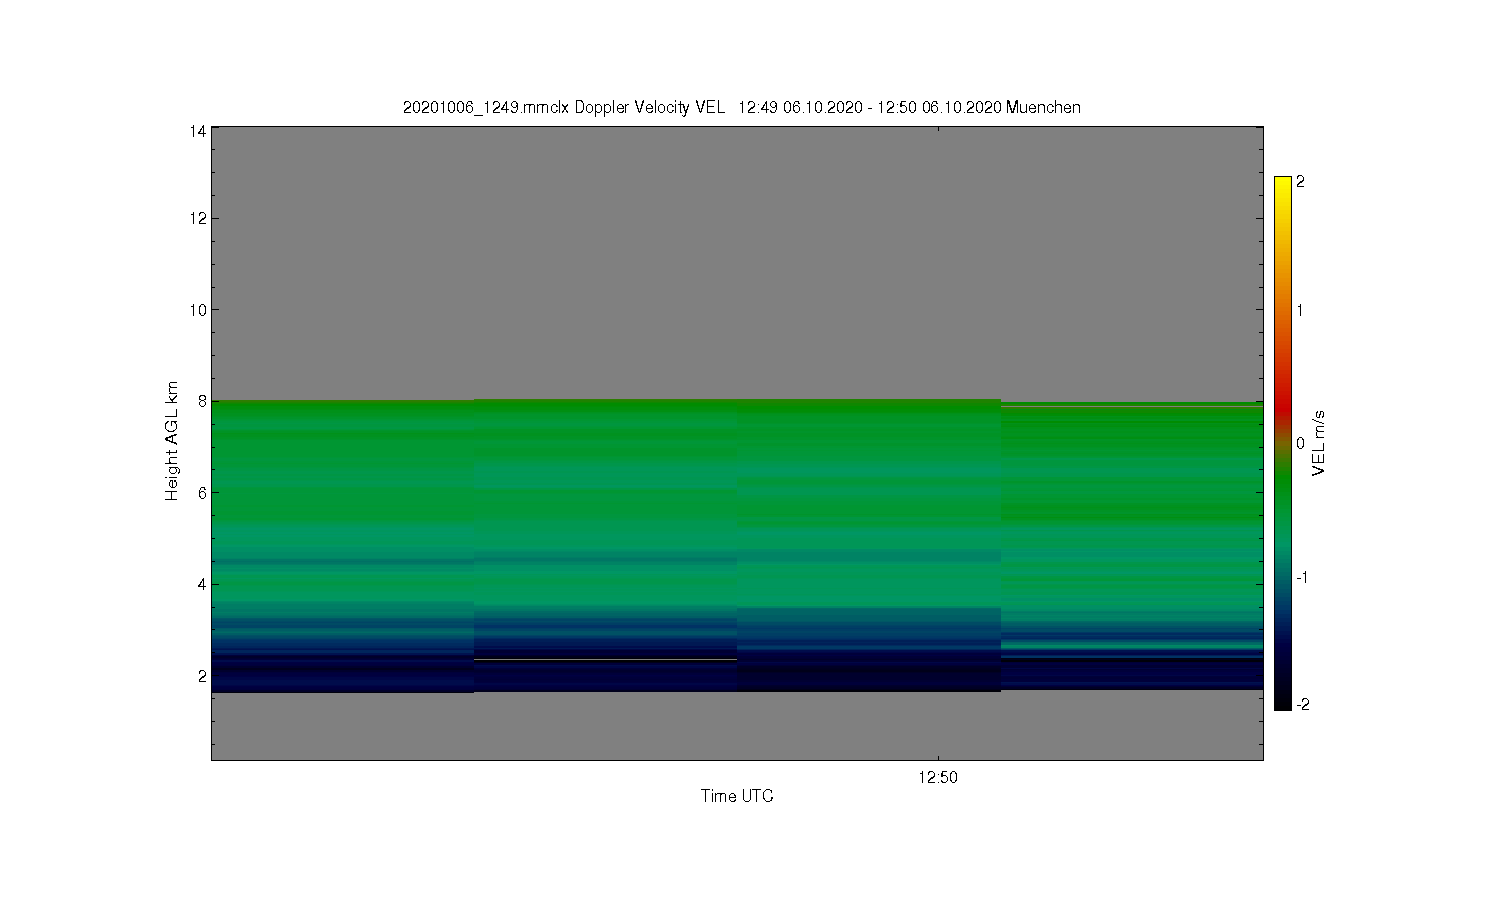Viewport: 1500px width, 900px height.
Task: Click the colorbar tick label 0
Action: (1300, 443)
